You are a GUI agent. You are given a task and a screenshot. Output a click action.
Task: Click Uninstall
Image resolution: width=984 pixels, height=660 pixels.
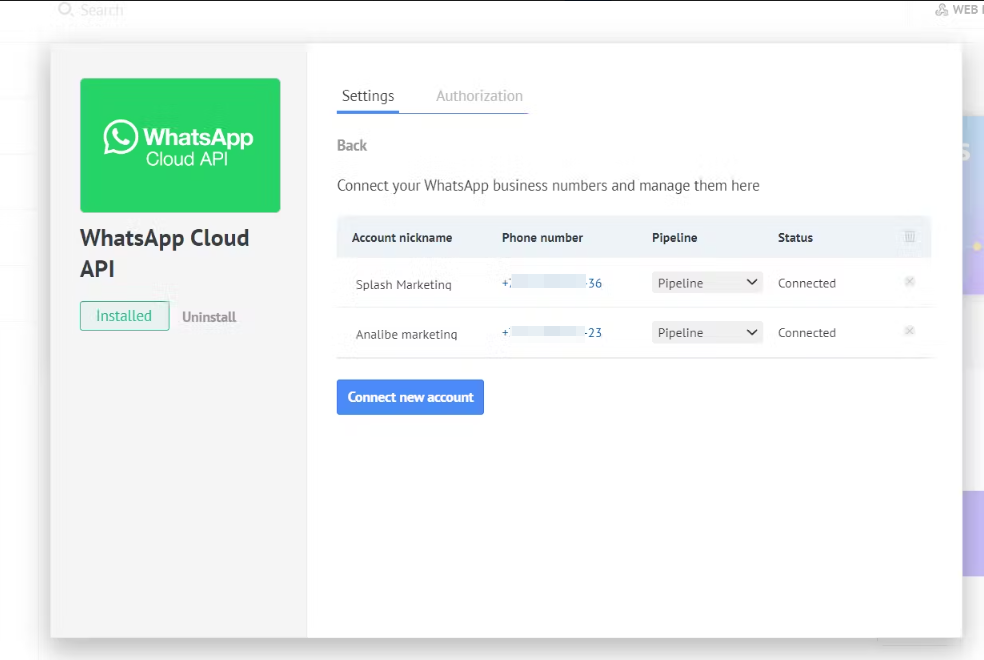click(x=209, y=317)
